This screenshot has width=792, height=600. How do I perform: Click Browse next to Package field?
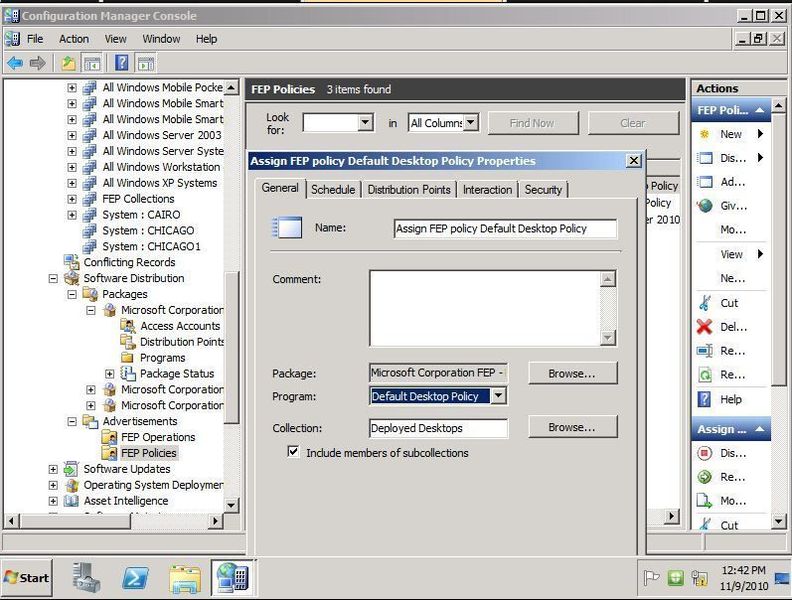point(572,373)
